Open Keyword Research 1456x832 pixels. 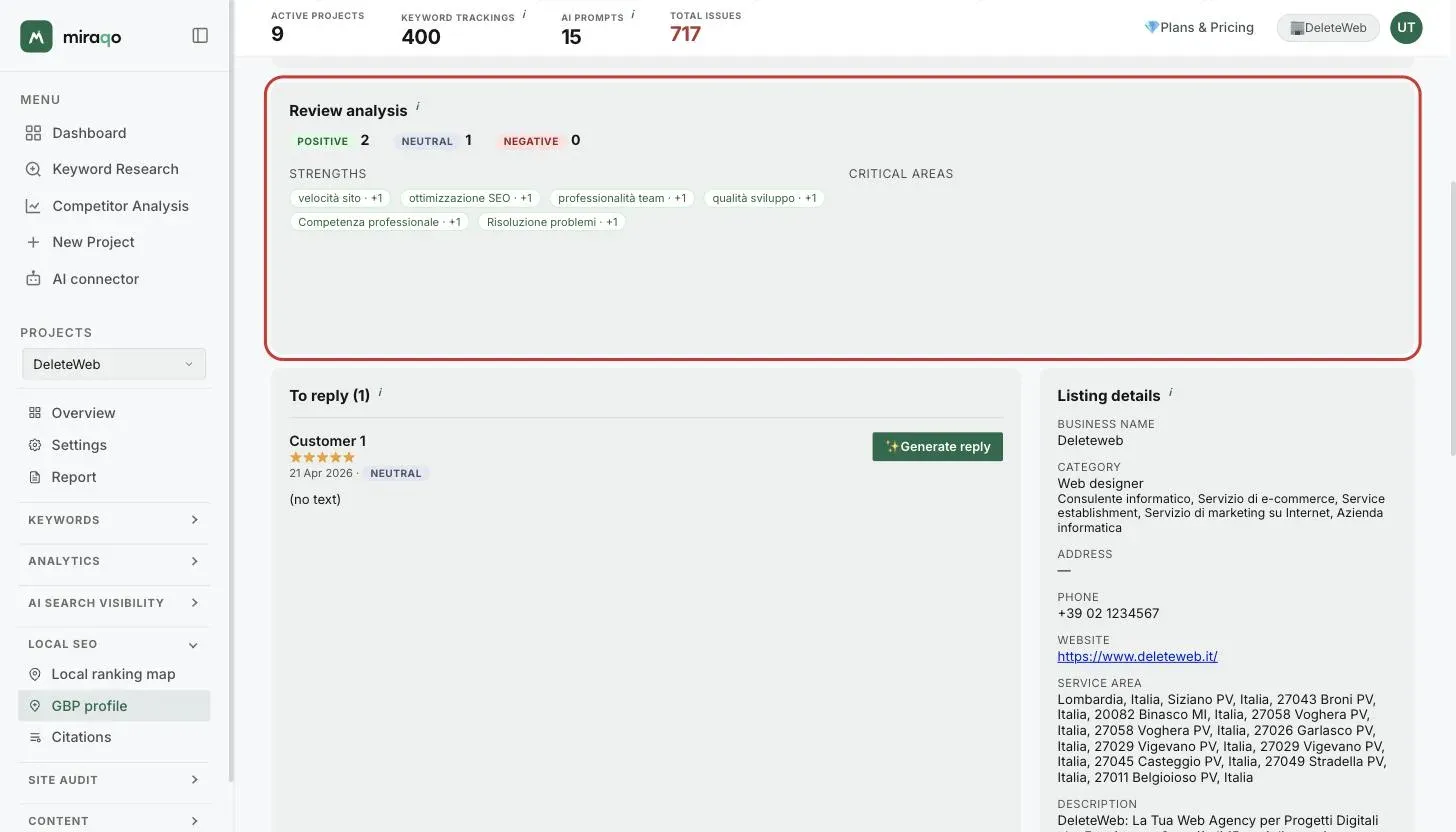coord(115,169)
